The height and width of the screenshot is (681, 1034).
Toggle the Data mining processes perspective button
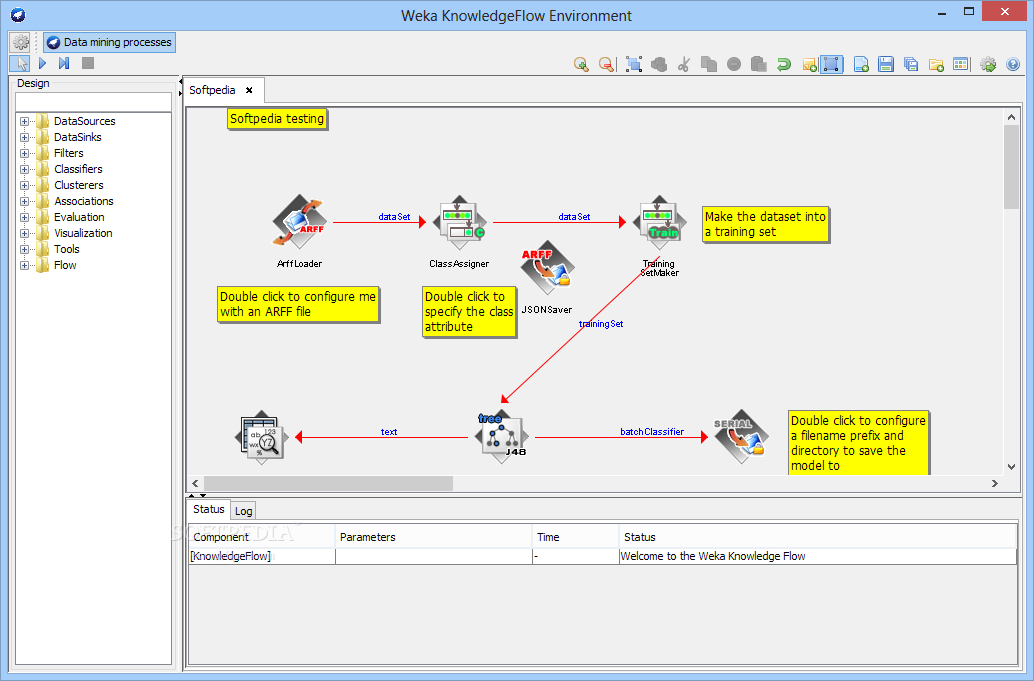click(x=109, y=42)
